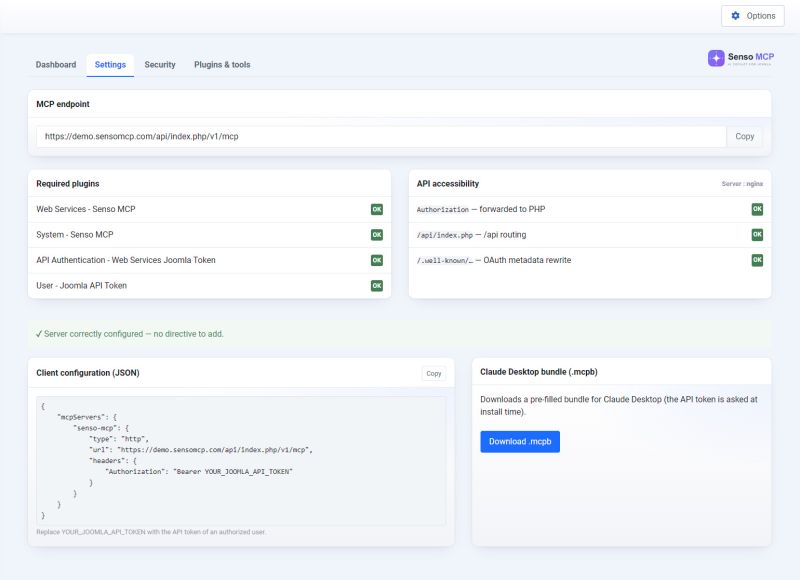Click the "Replace YOUR_JOOMLA_API_TOKEN" hint text
This screenshot has width=800, height=580.
tap(151, 532)
